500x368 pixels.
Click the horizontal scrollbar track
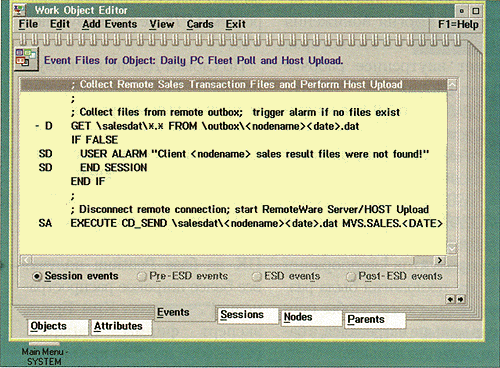[x=233, y=260]
